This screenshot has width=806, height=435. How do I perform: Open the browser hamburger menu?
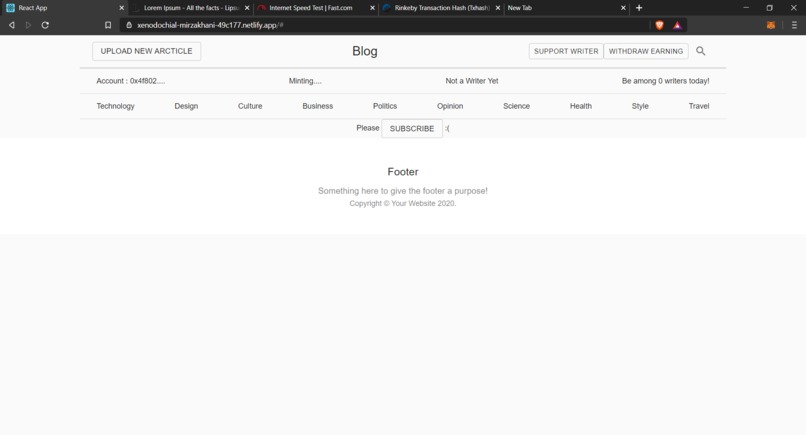click(x=794, y=25)
